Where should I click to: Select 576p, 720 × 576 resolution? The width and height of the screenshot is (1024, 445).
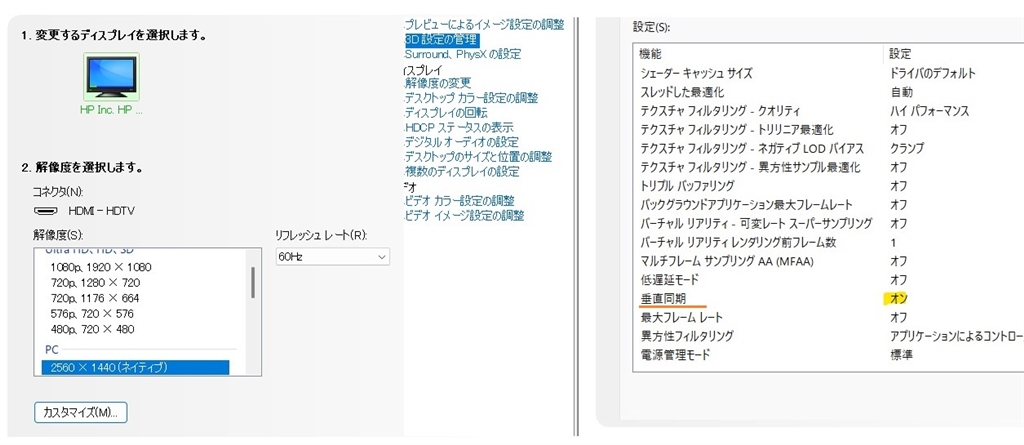[92, 314]
